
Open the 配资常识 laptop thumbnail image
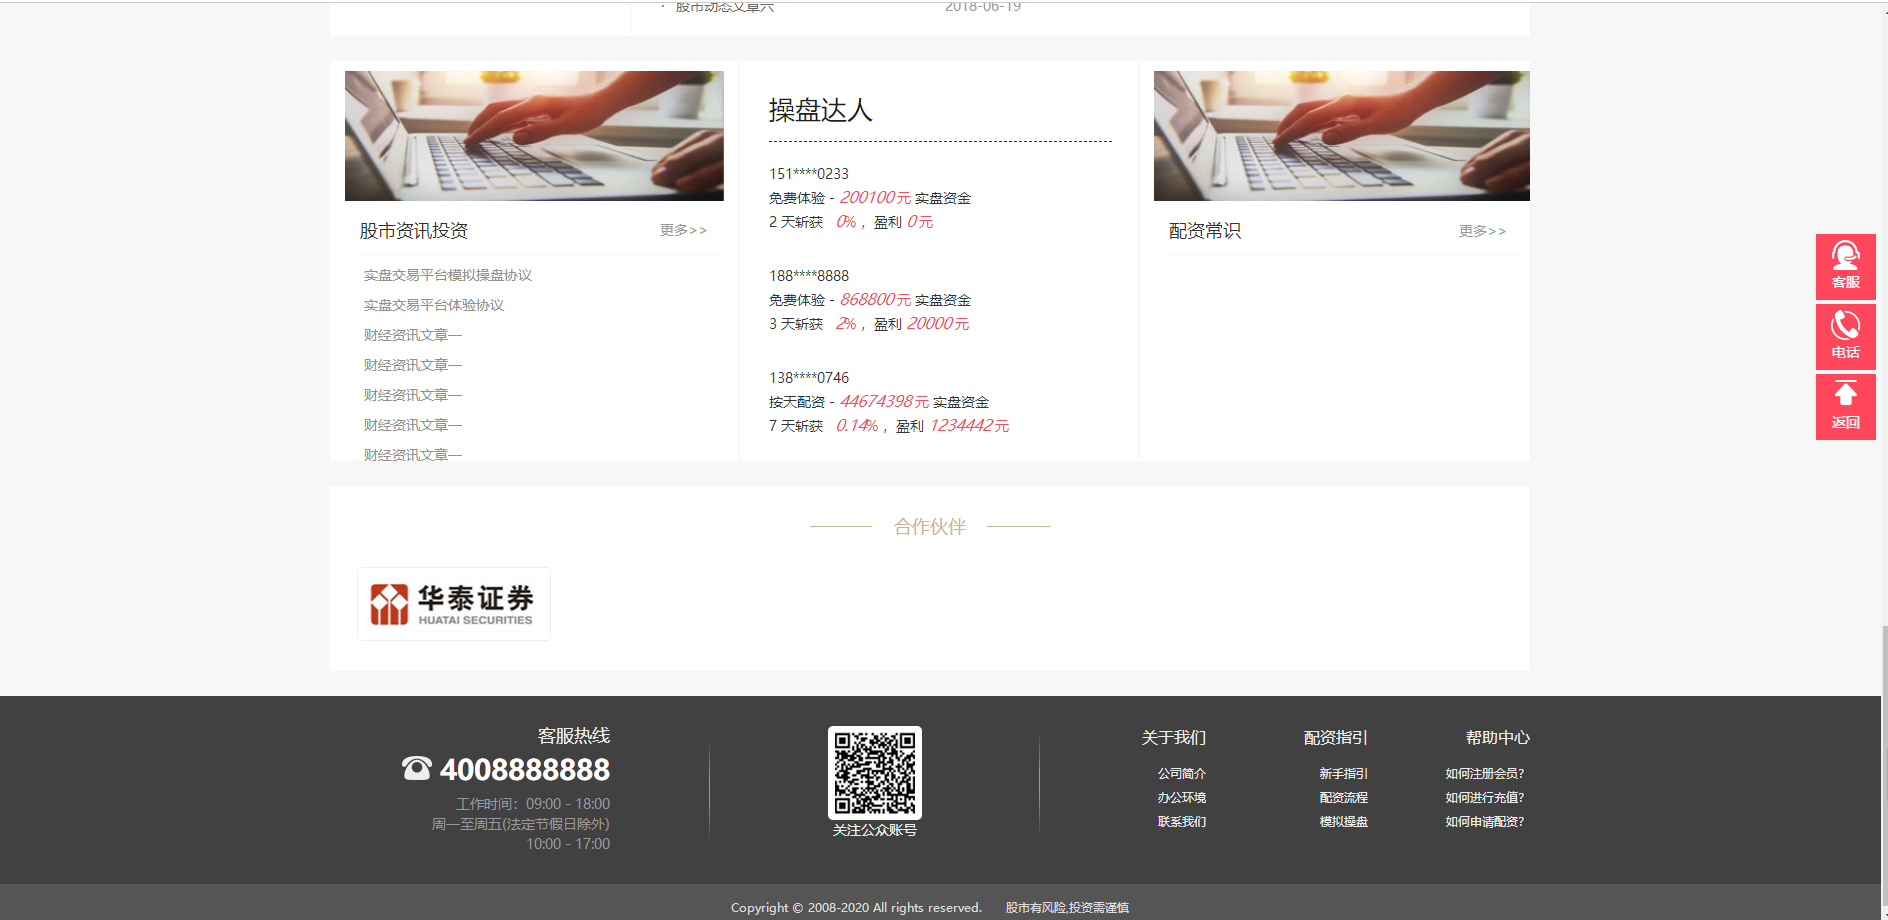coord(1341,136)
